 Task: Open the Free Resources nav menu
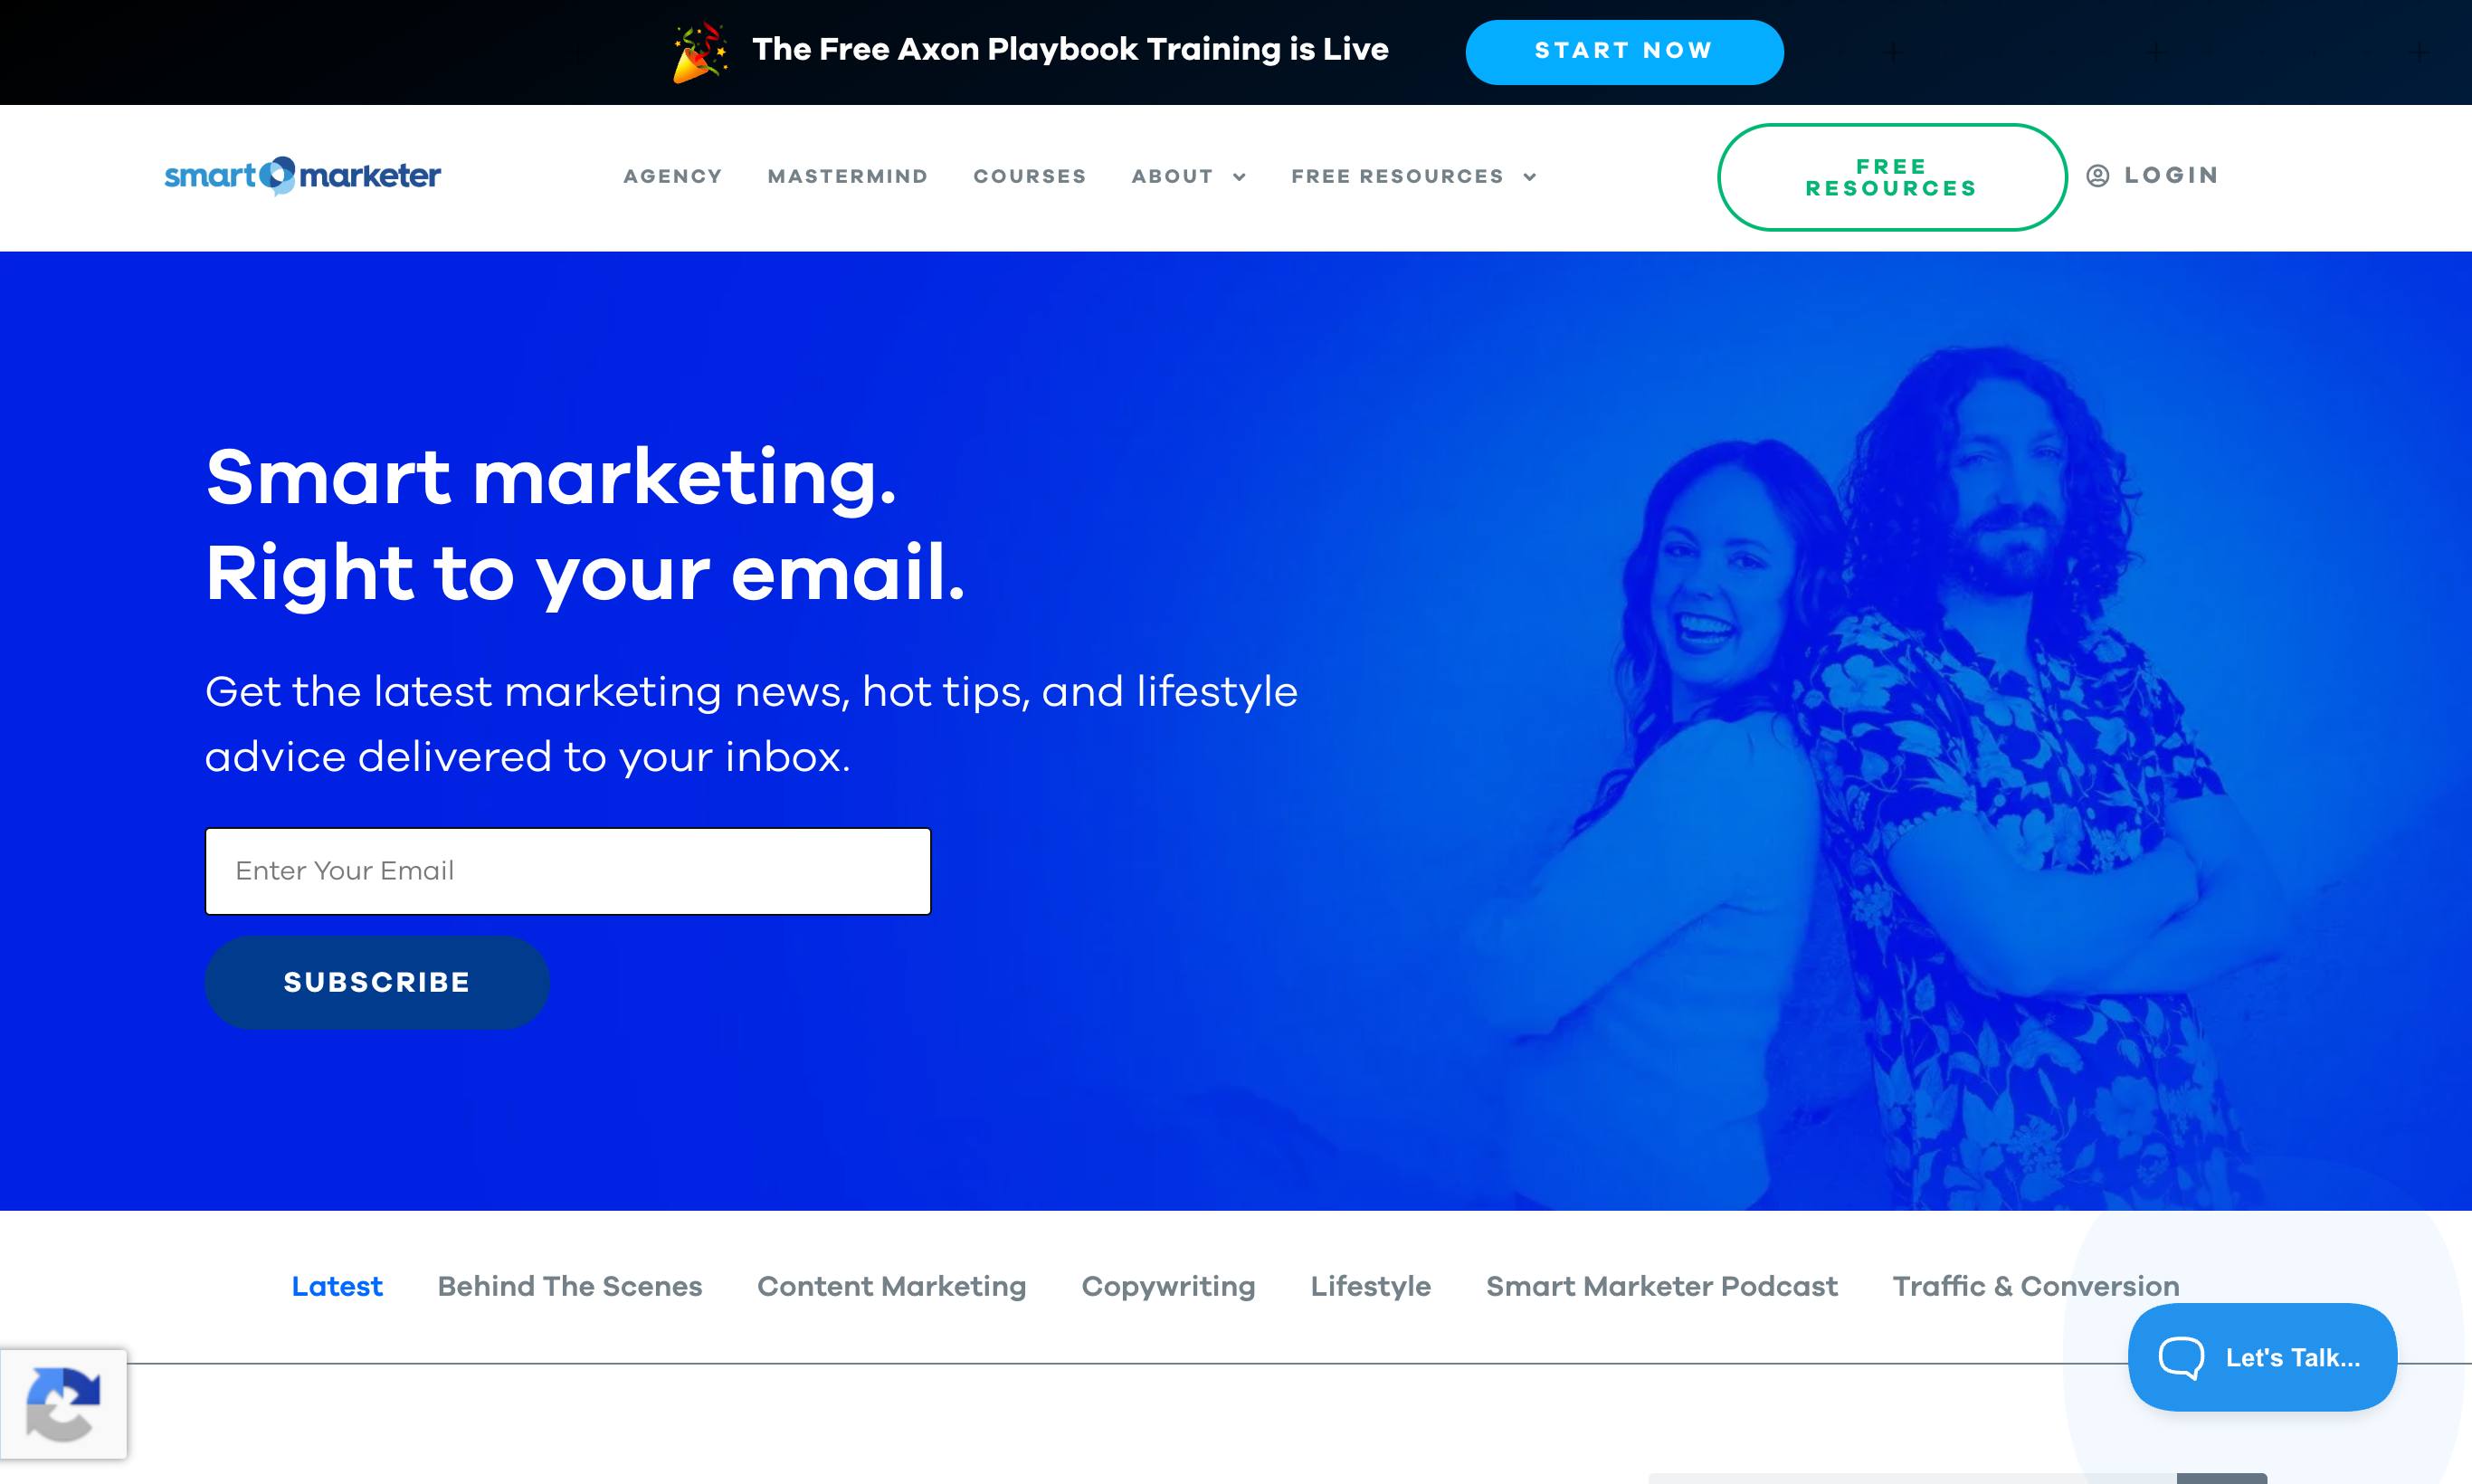(1398, 176)
